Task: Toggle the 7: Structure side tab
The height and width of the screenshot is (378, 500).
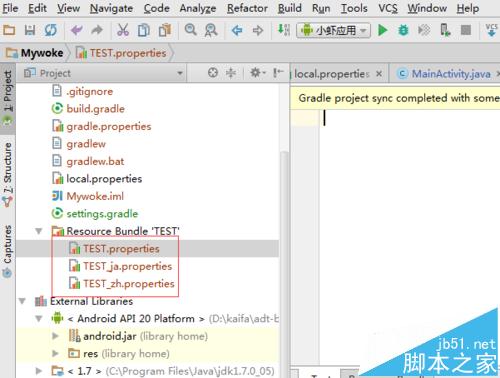Action: click(8, 174)
